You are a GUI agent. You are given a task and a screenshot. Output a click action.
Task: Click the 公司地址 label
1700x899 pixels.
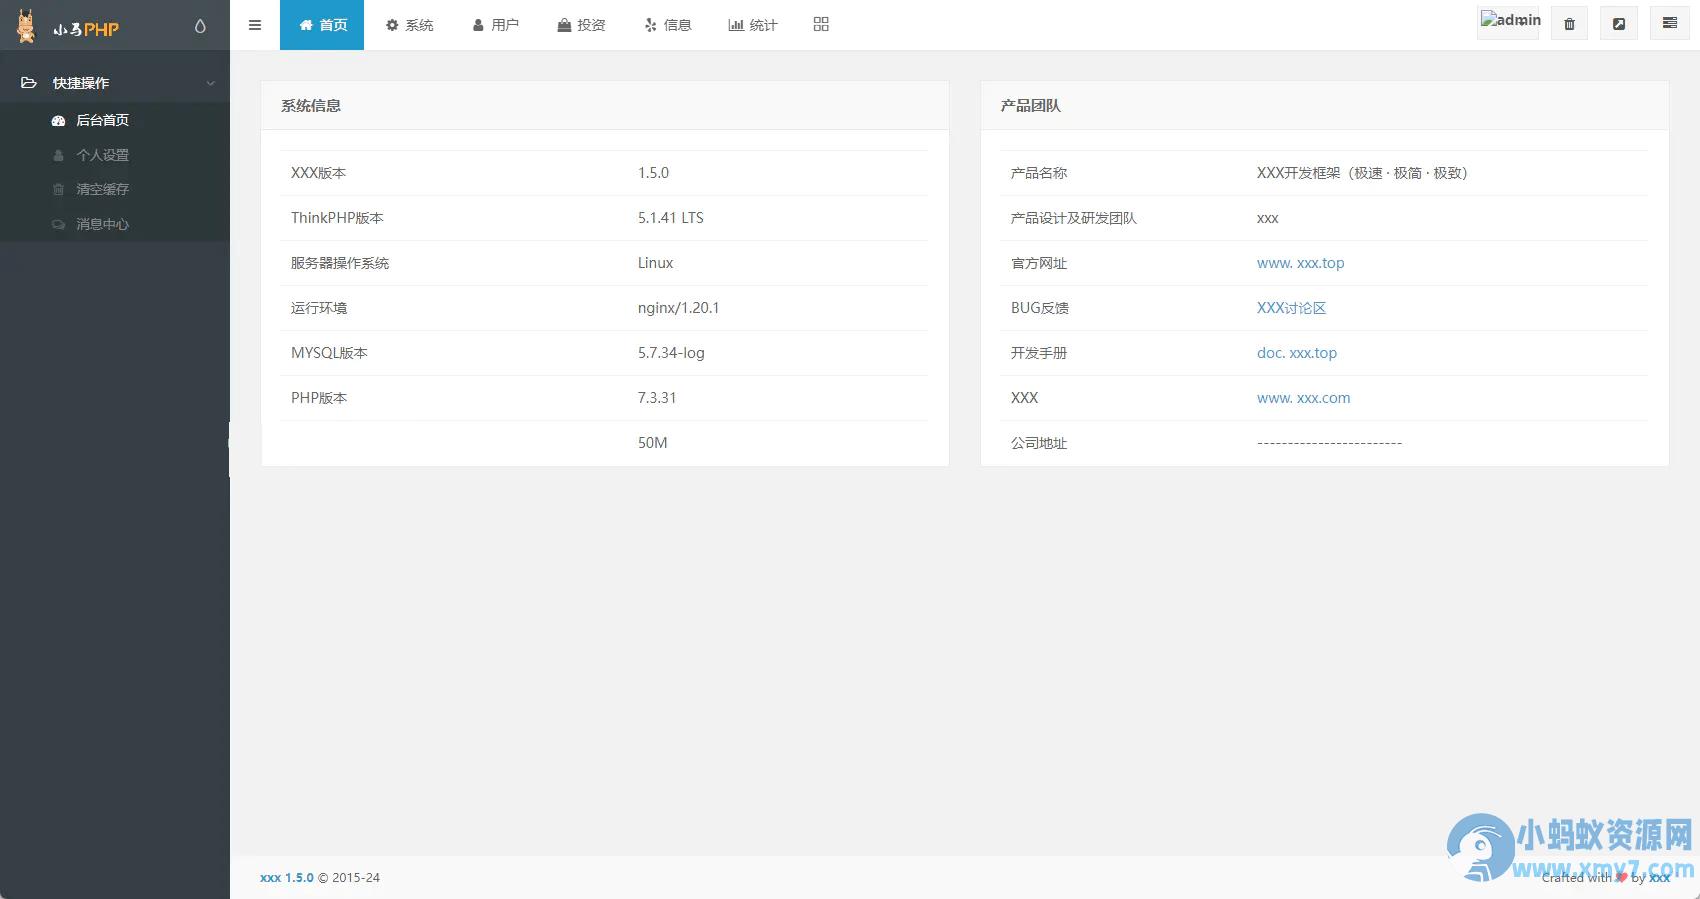click(x=1038, y=443)
